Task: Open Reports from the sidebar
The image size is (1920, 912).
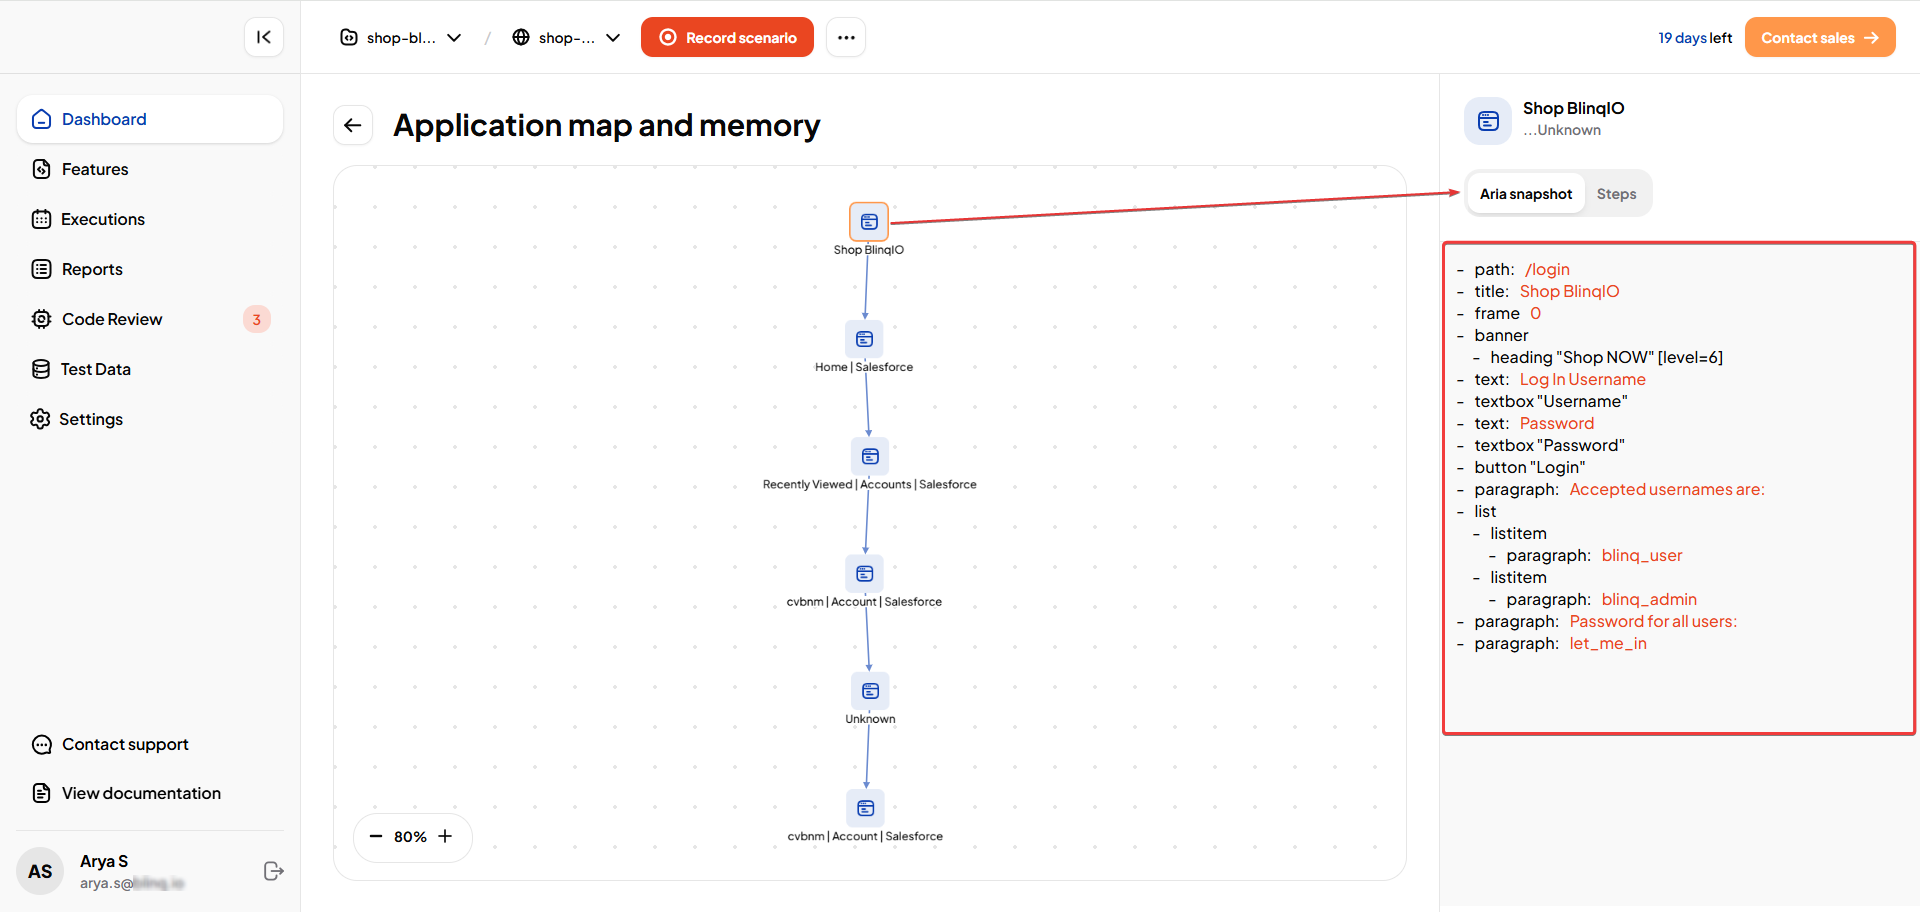Action: click(91, 269)
